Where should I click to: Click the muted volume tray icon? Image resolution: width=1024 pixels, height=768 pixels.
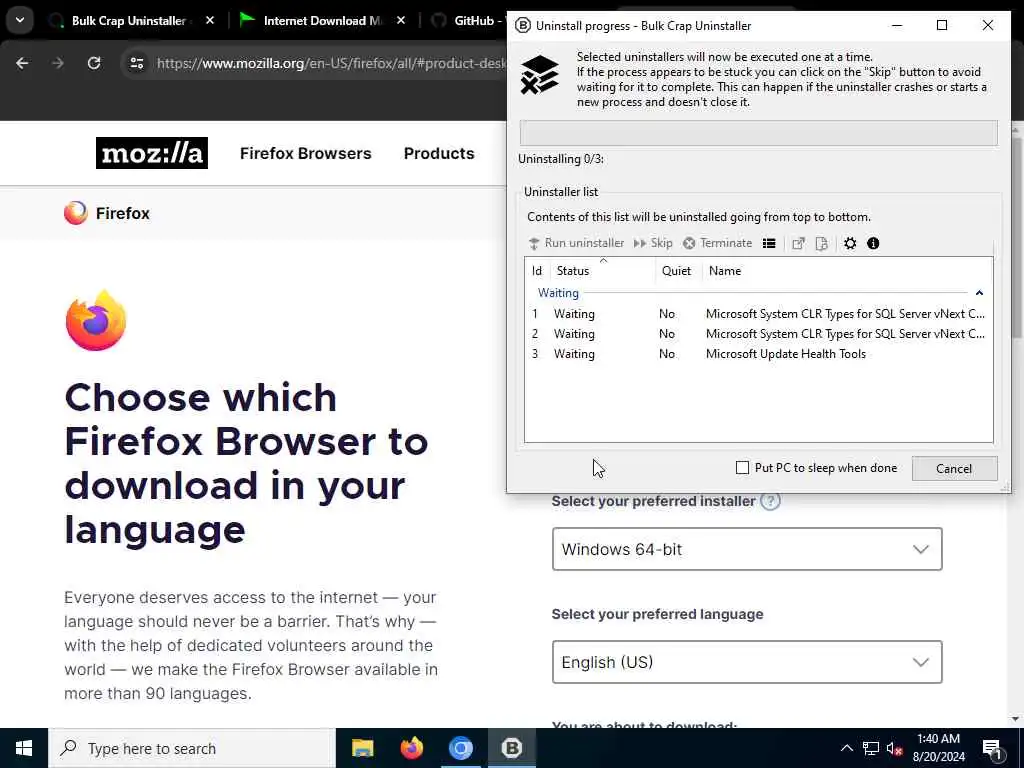click(x=895, y=748)
